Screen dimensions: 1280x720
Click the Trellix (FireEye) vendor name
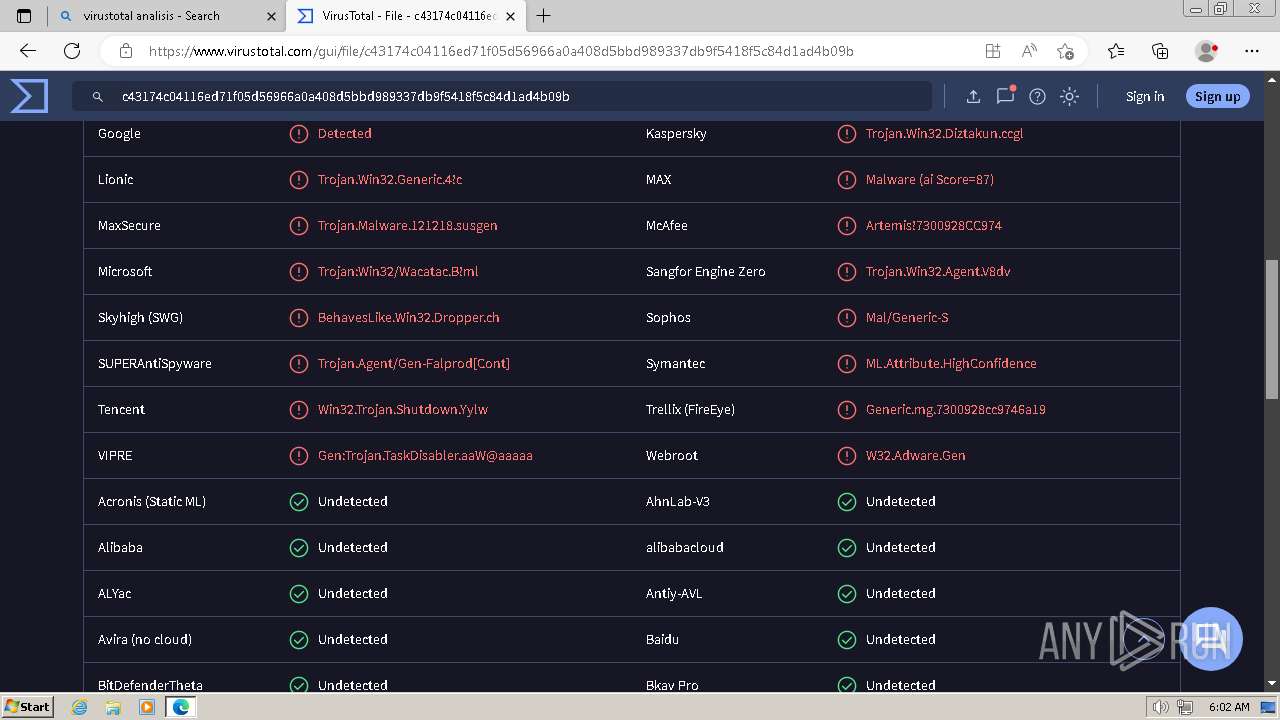pos(690,410)
